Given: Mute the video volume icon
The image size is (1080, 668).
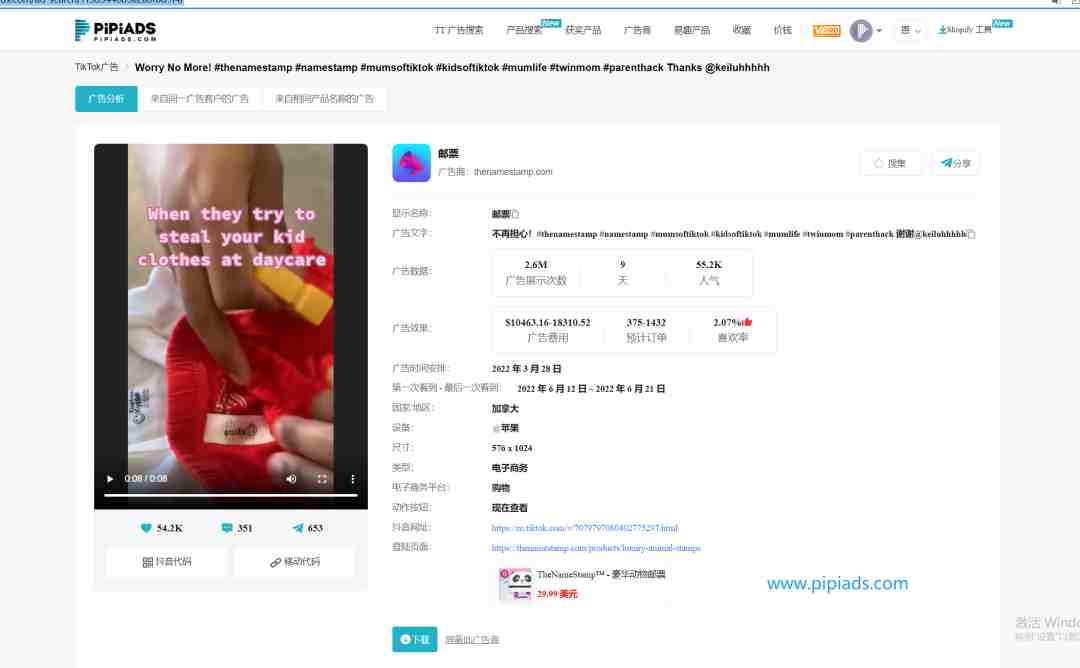Looking at the screenshot, I should point(291,479).
